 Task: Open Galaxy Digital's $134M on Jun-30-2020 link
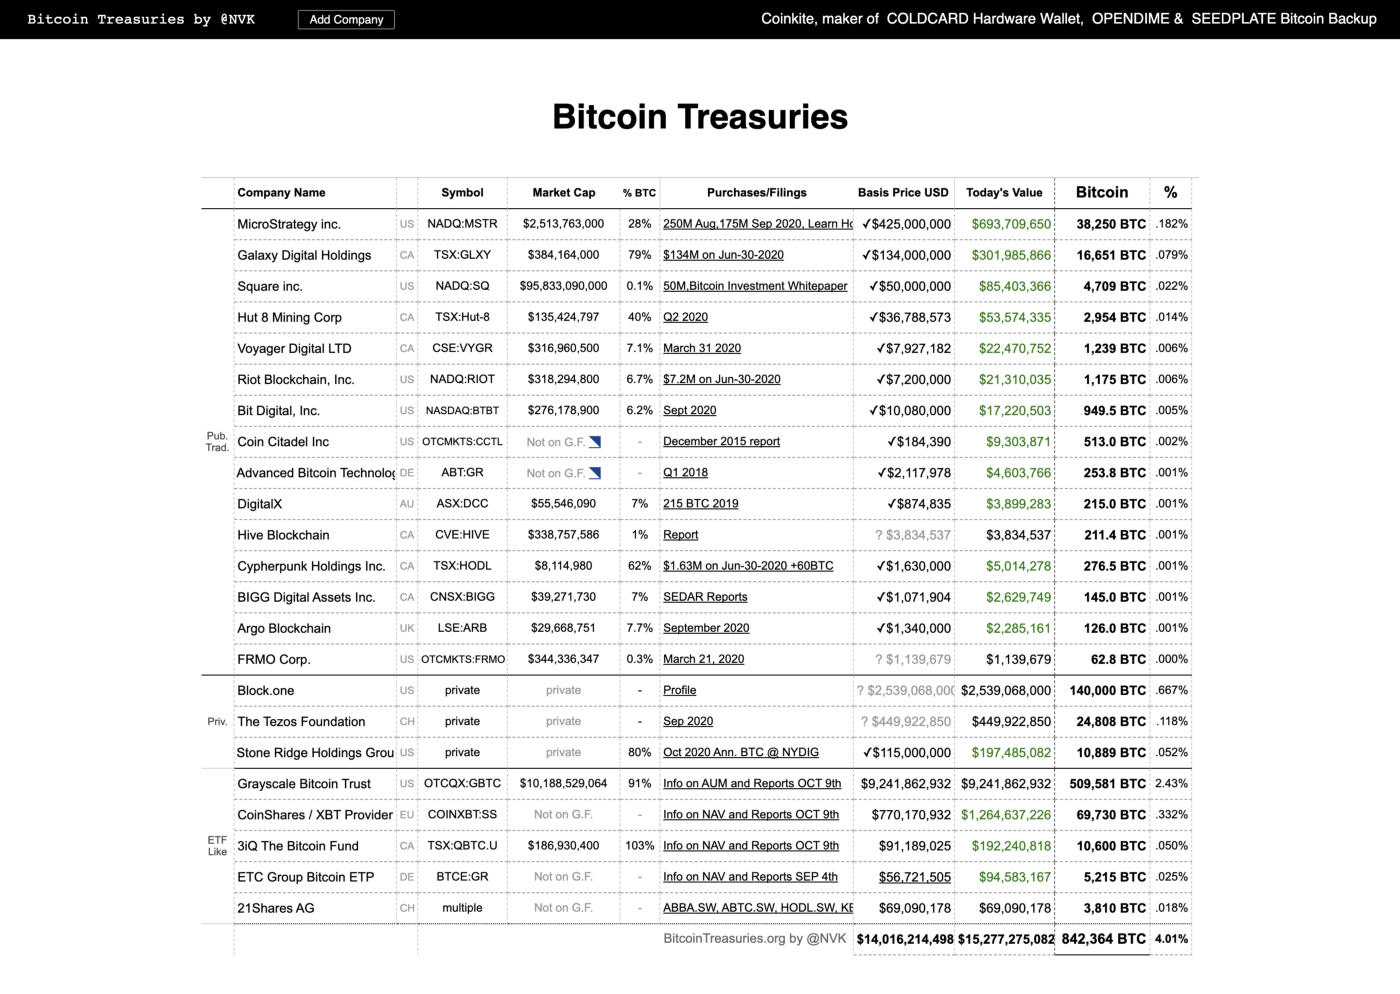[723, 255]
